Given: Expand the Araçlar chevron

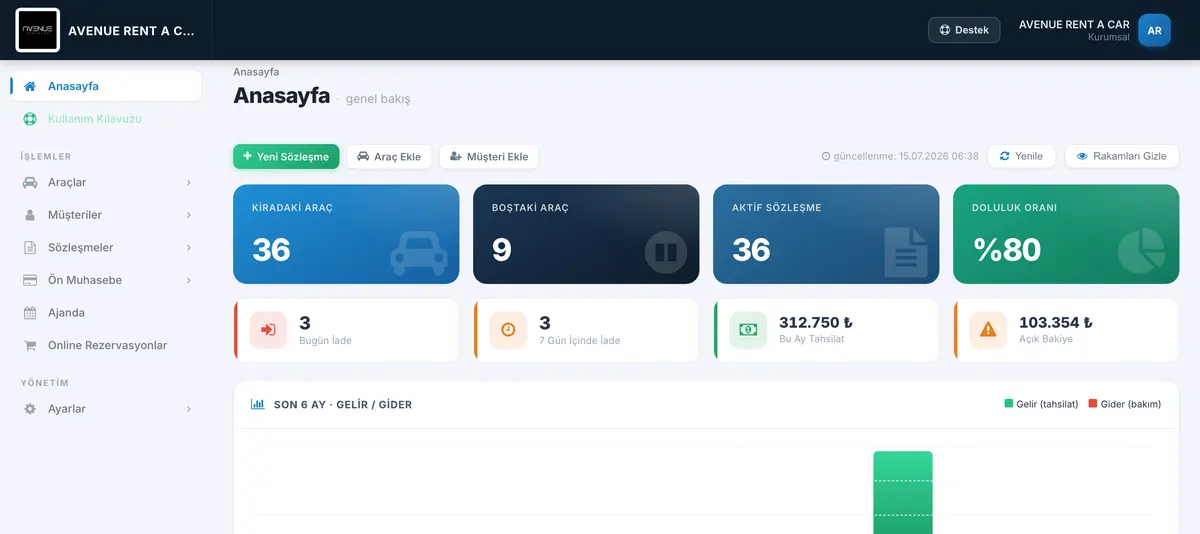Looking at the screenshot, I should [x=188, y=182].
